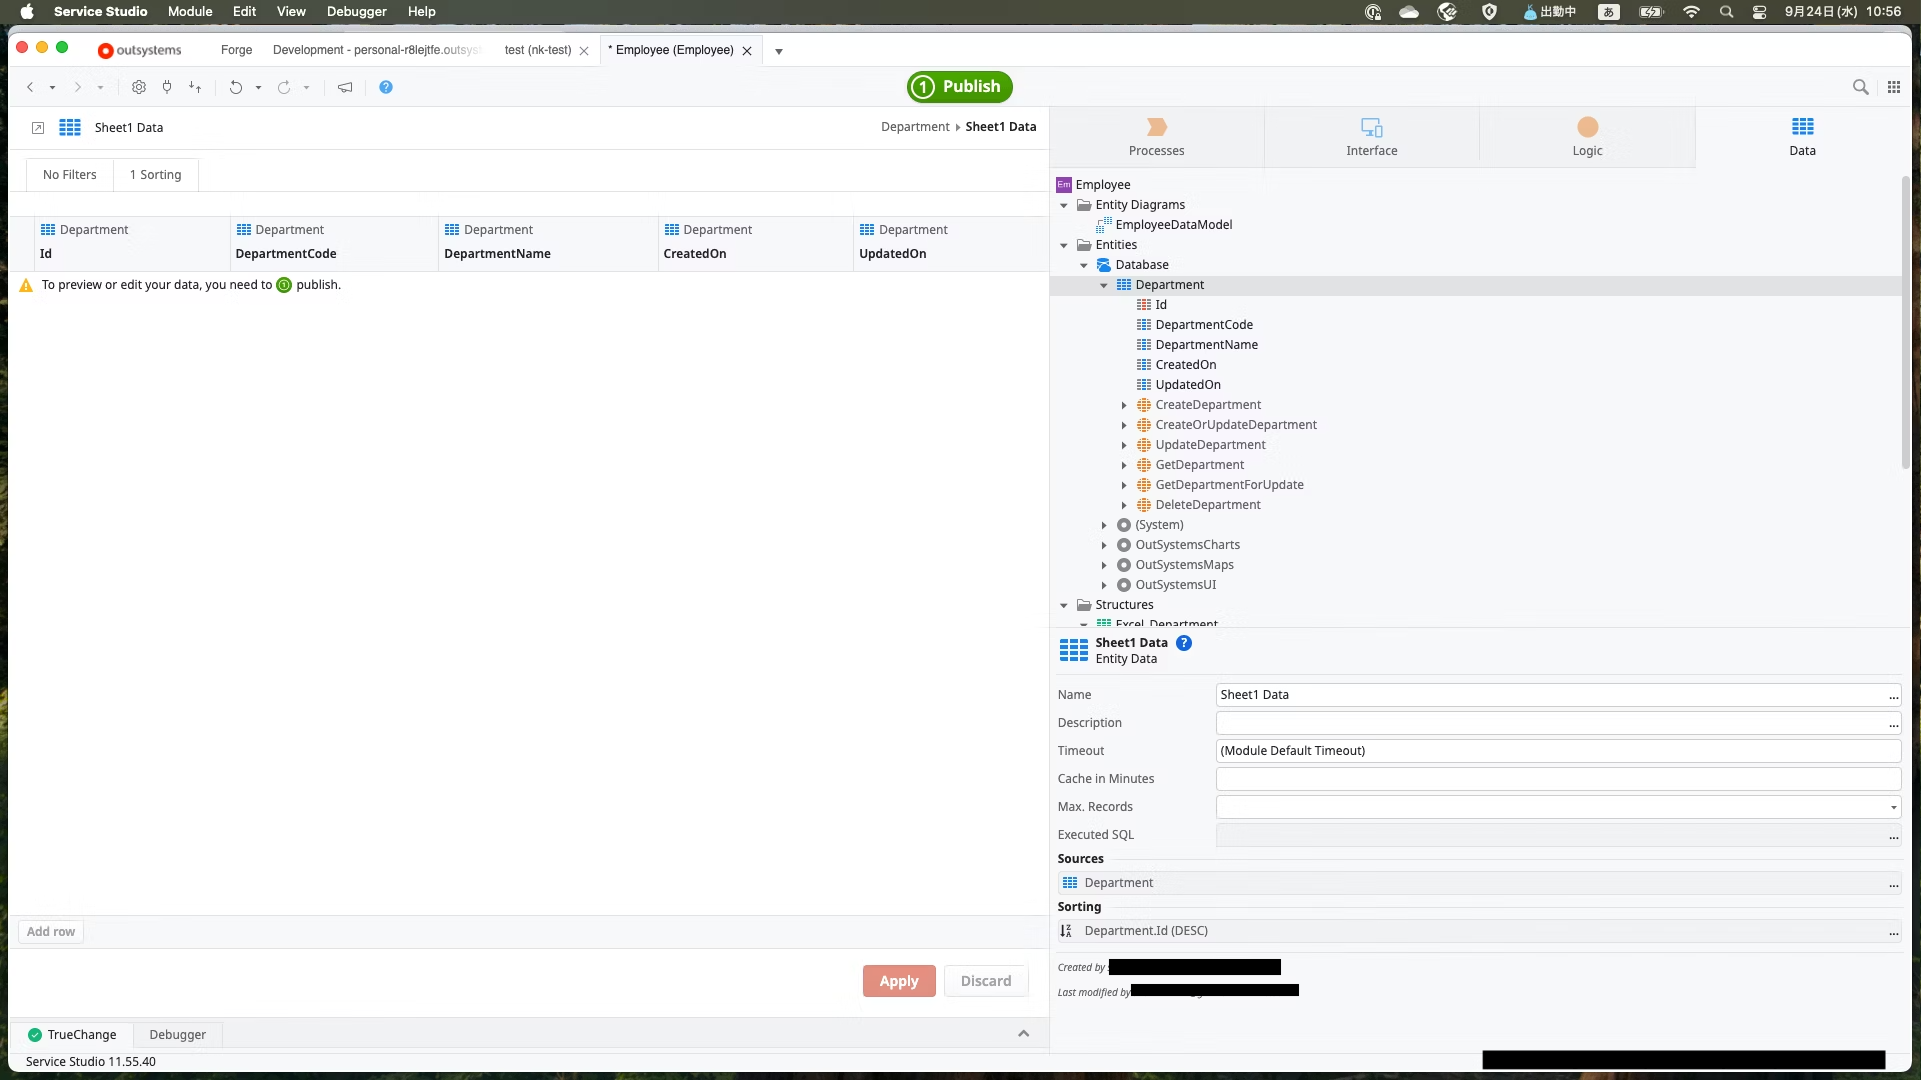
Task: Click the undo arrow icon
Action: 235,87
